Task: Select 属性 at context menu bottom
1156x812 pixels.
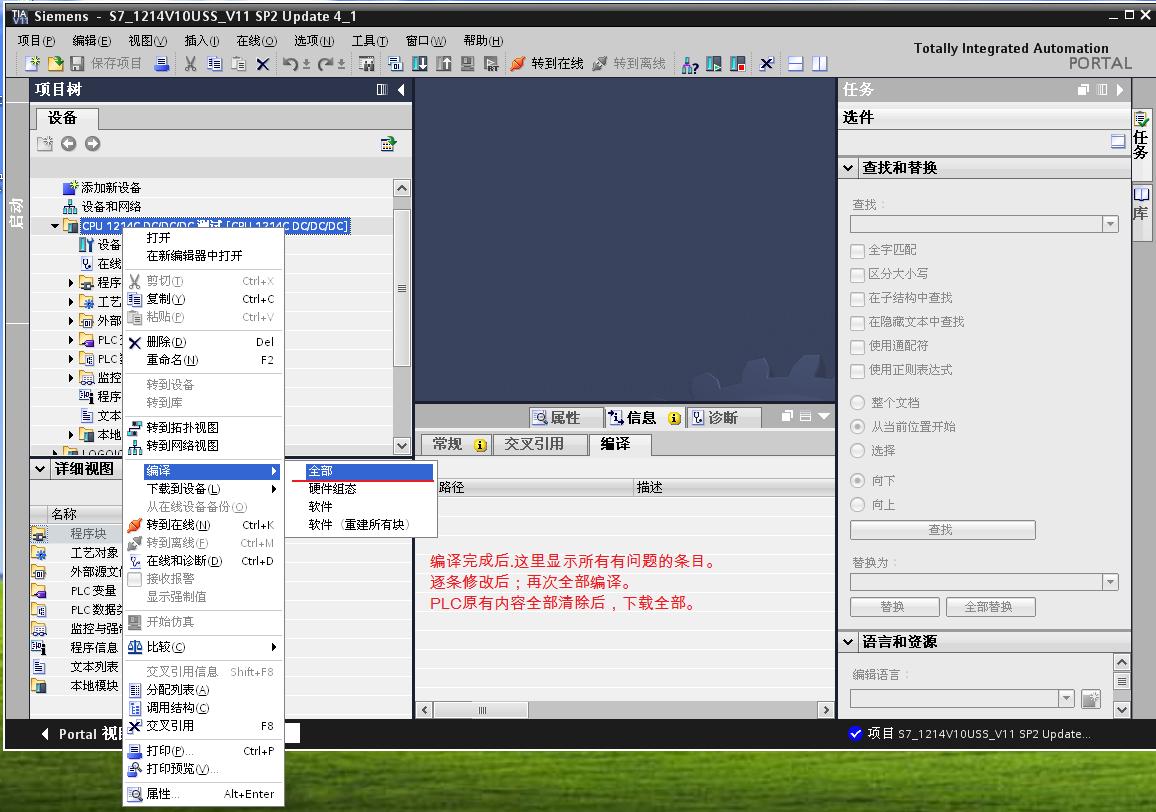Action: [203, 794]
